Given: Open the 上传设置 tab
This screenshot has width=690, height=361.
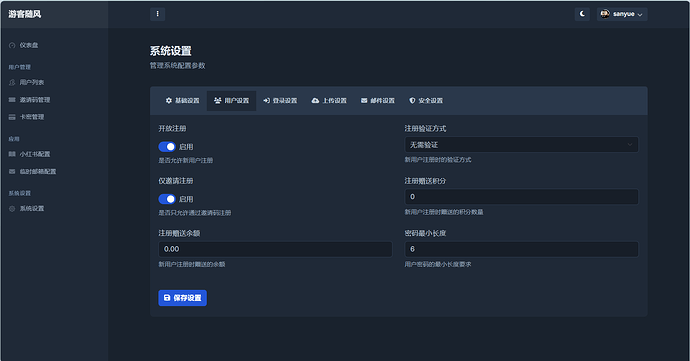Looking at the screenshot, I should [x=329, y=101].
